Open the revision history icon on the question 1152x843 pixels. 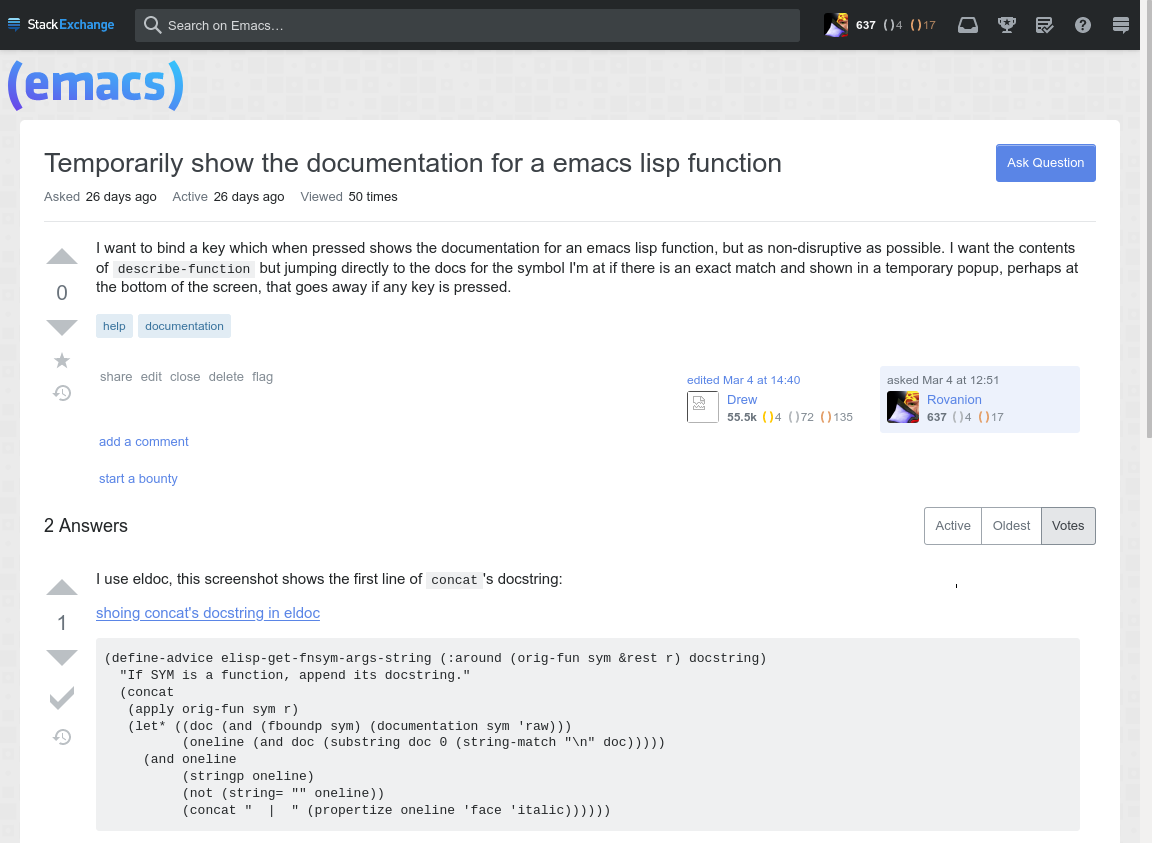coord(61,393)
